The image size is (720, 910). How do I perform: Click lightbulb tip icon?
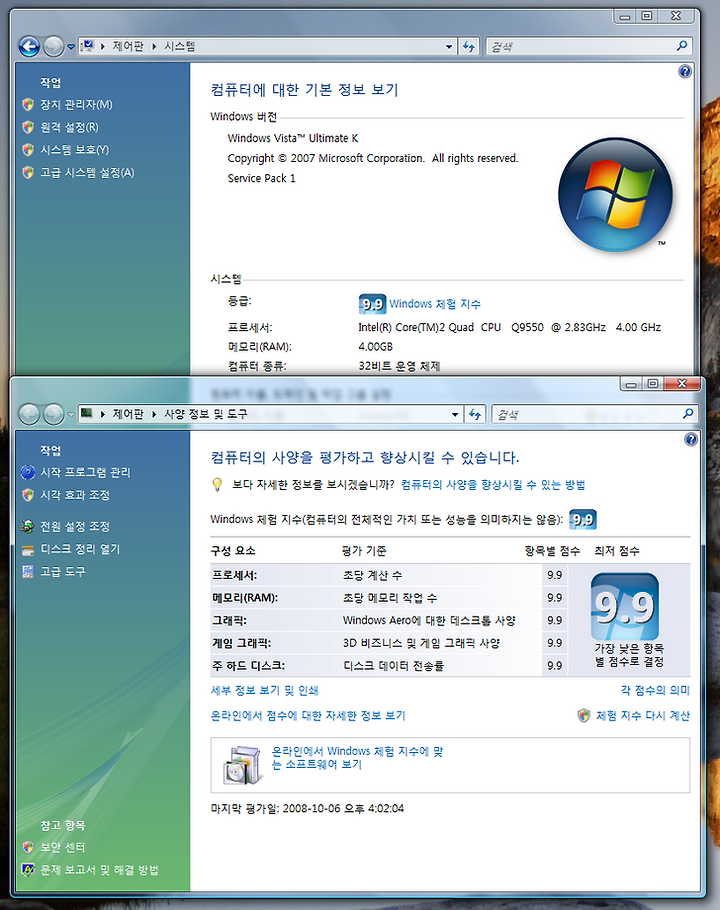point(217,485)
